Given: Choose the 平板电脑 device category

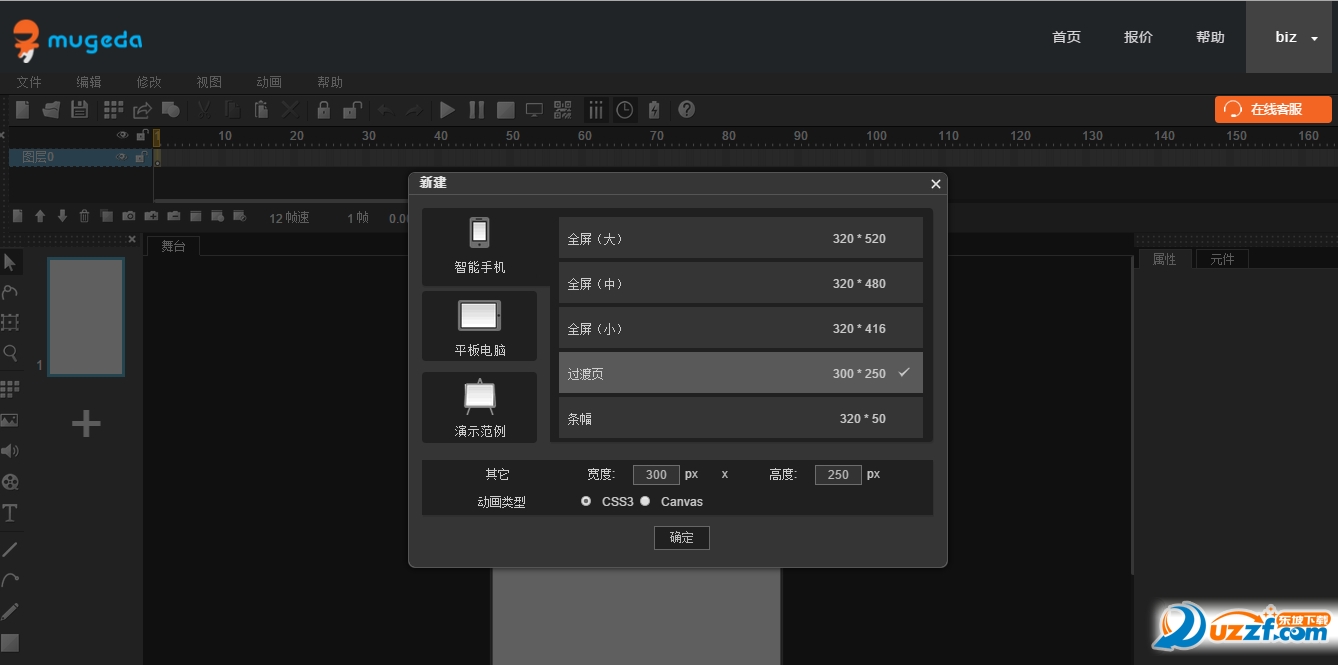Looking at the screenshot, I should click(480, 326).
